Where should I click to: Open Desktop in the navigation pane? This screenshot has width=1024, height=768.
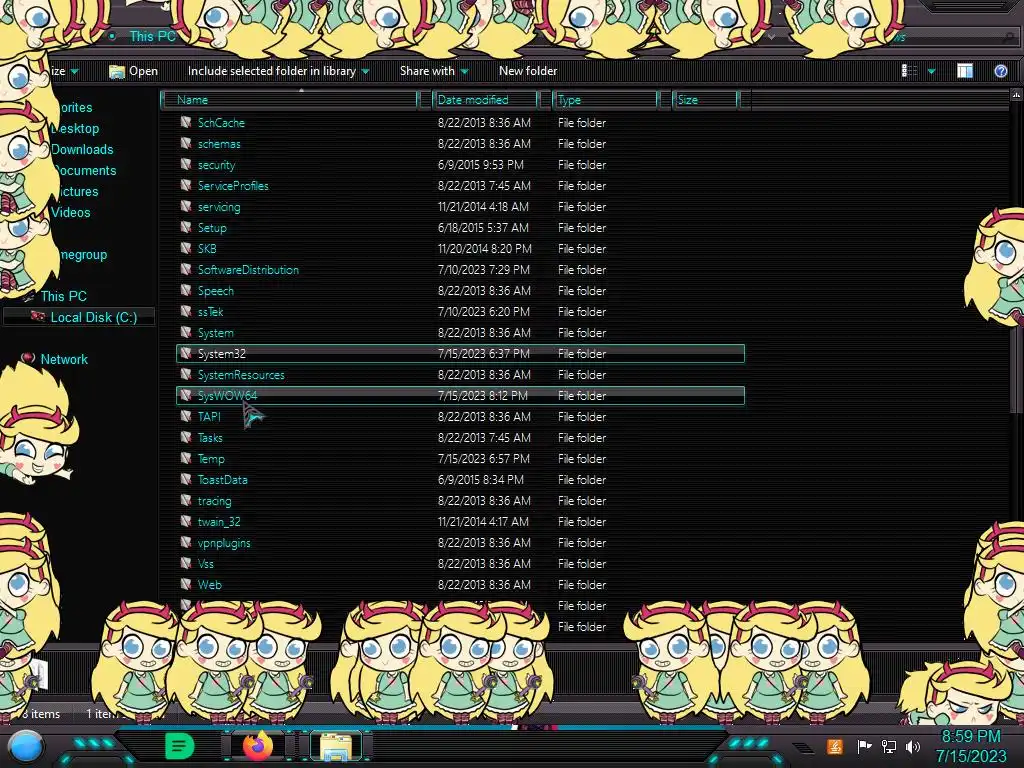click(74, 128)
